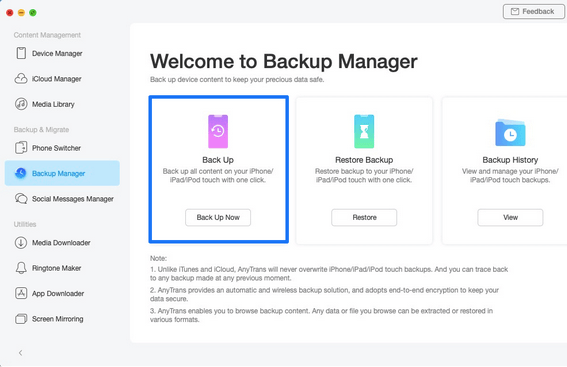This screenshot has width=567, height=367.
Task: Select the Backup History card title
Action: pos(510,160)
